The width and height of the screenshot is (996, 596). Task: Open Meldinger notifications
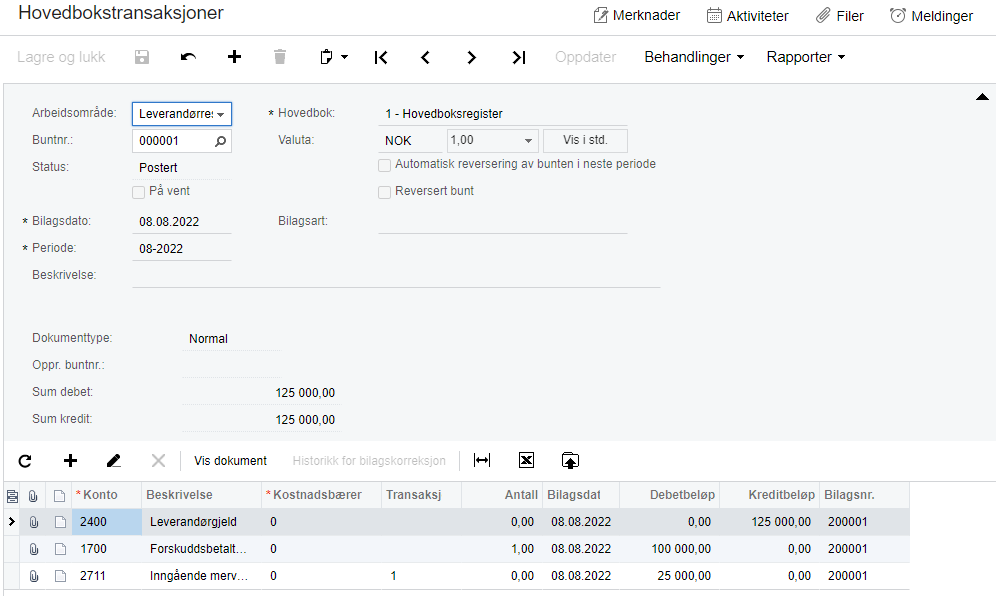(x=931, y=15)
